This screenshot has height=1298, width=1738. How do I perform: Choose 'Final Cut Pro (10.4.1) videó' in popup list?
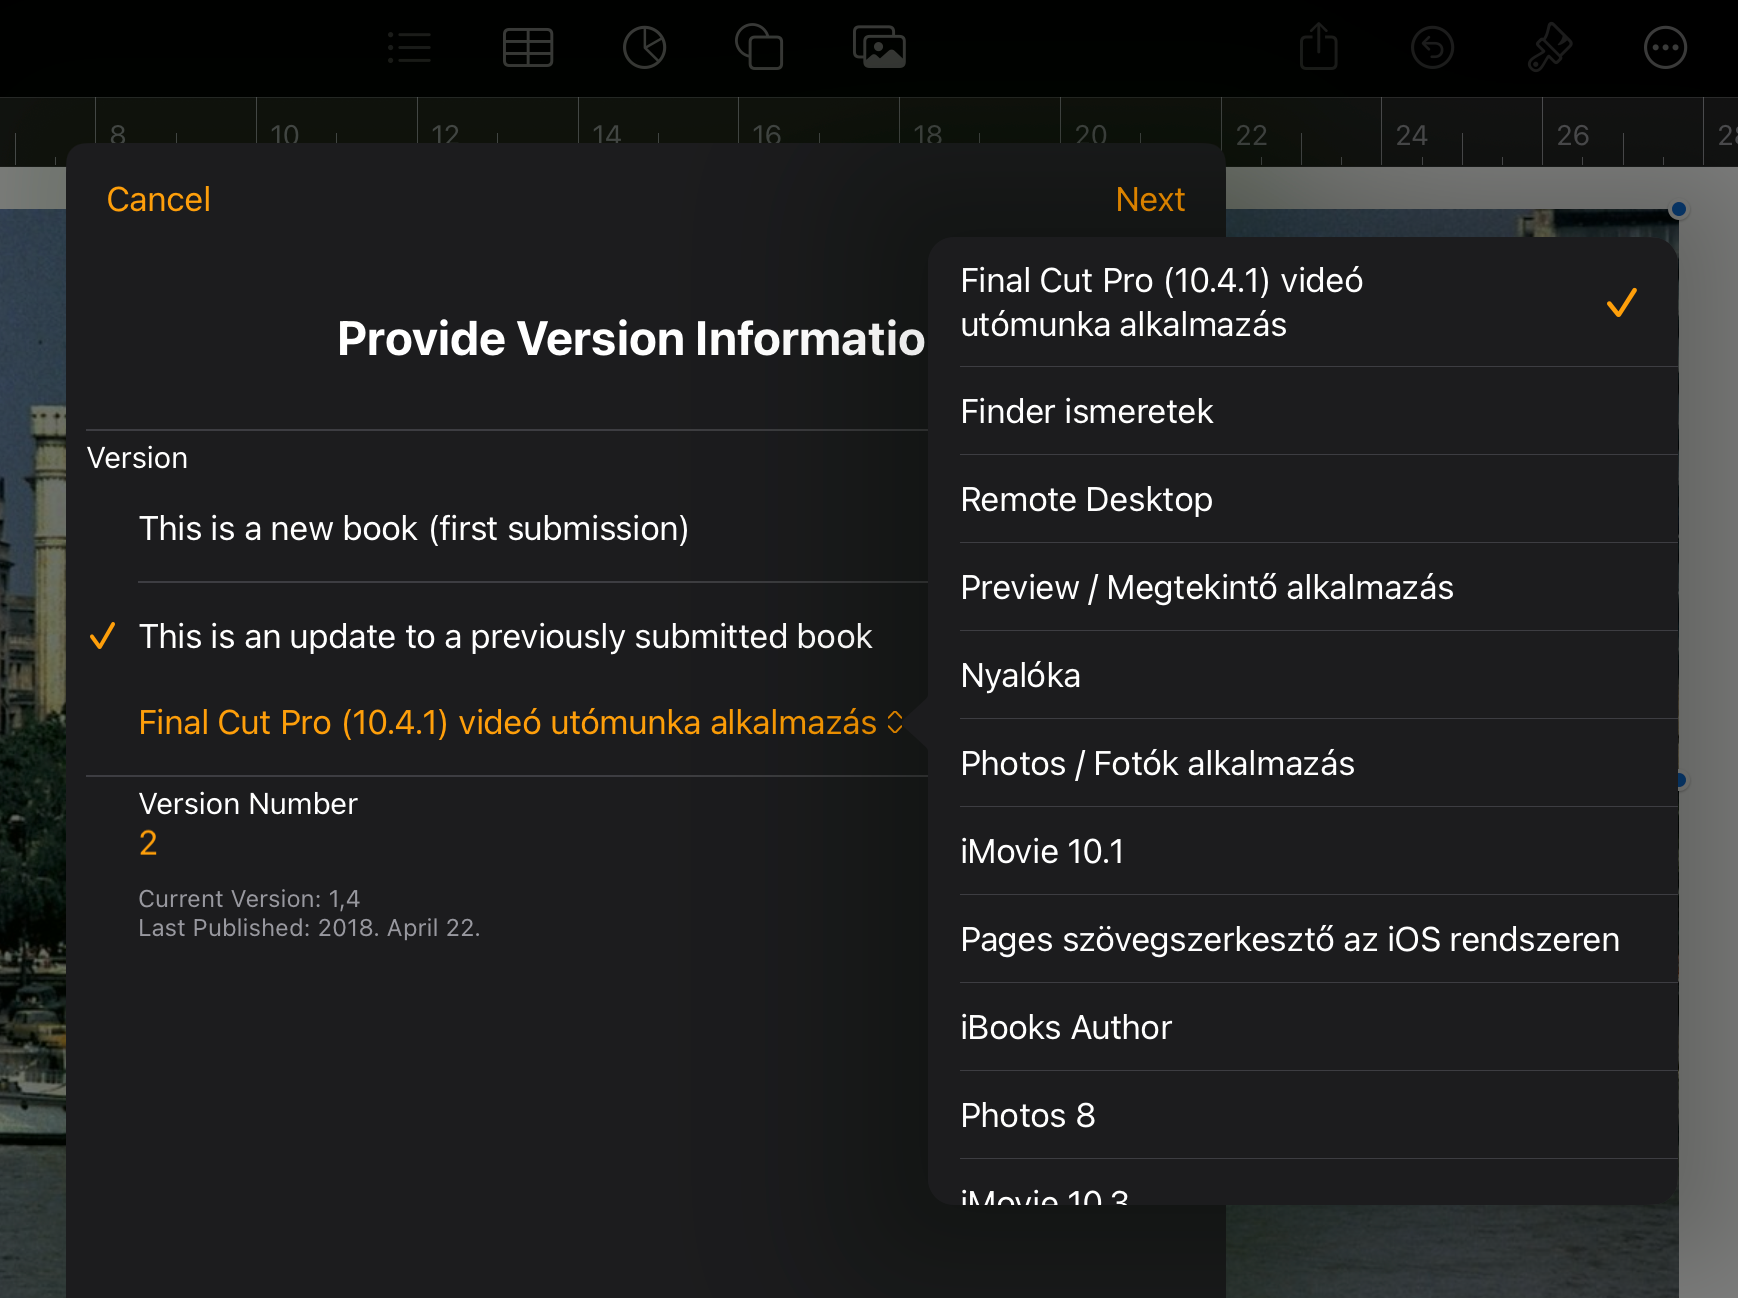[1303, 302]
